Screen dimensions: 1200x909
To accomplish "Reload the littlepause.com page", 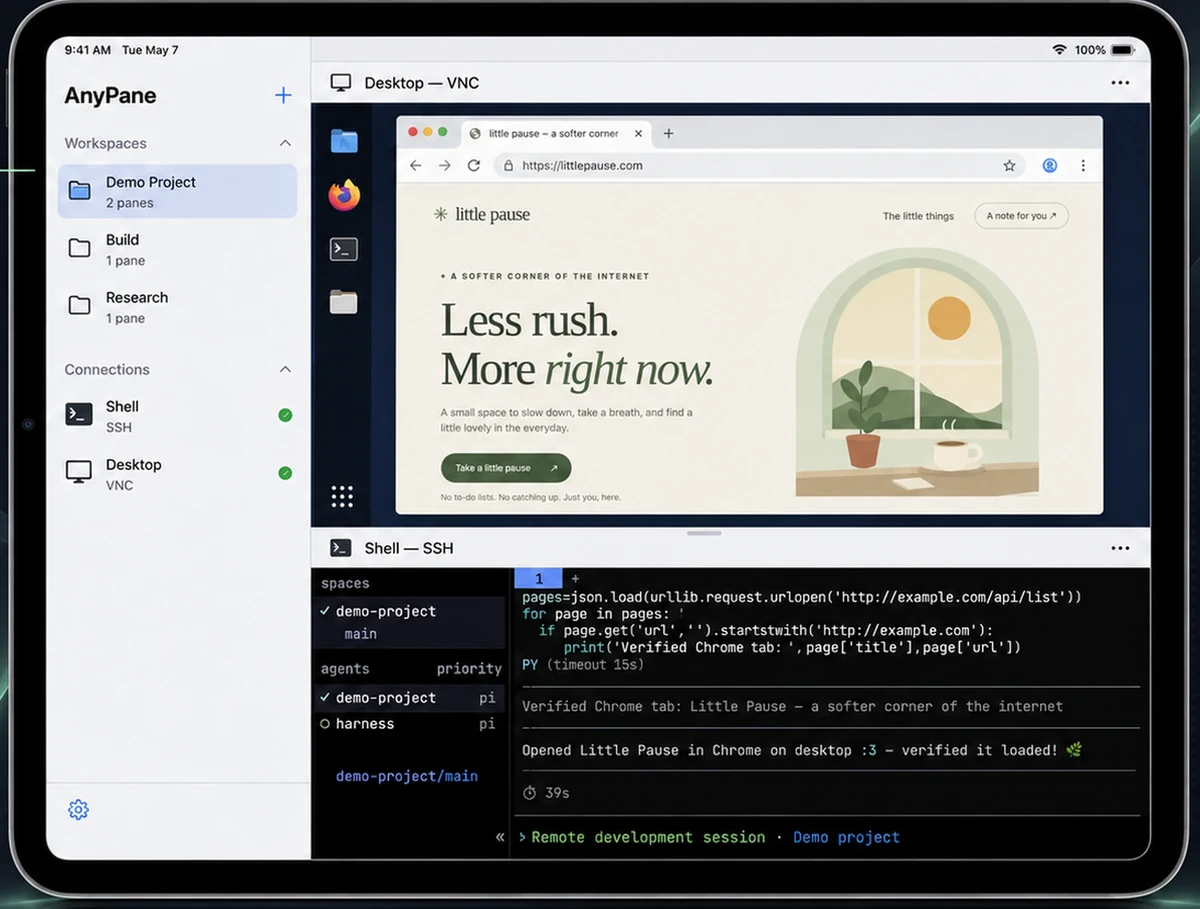I will click(x=474, y=165).
